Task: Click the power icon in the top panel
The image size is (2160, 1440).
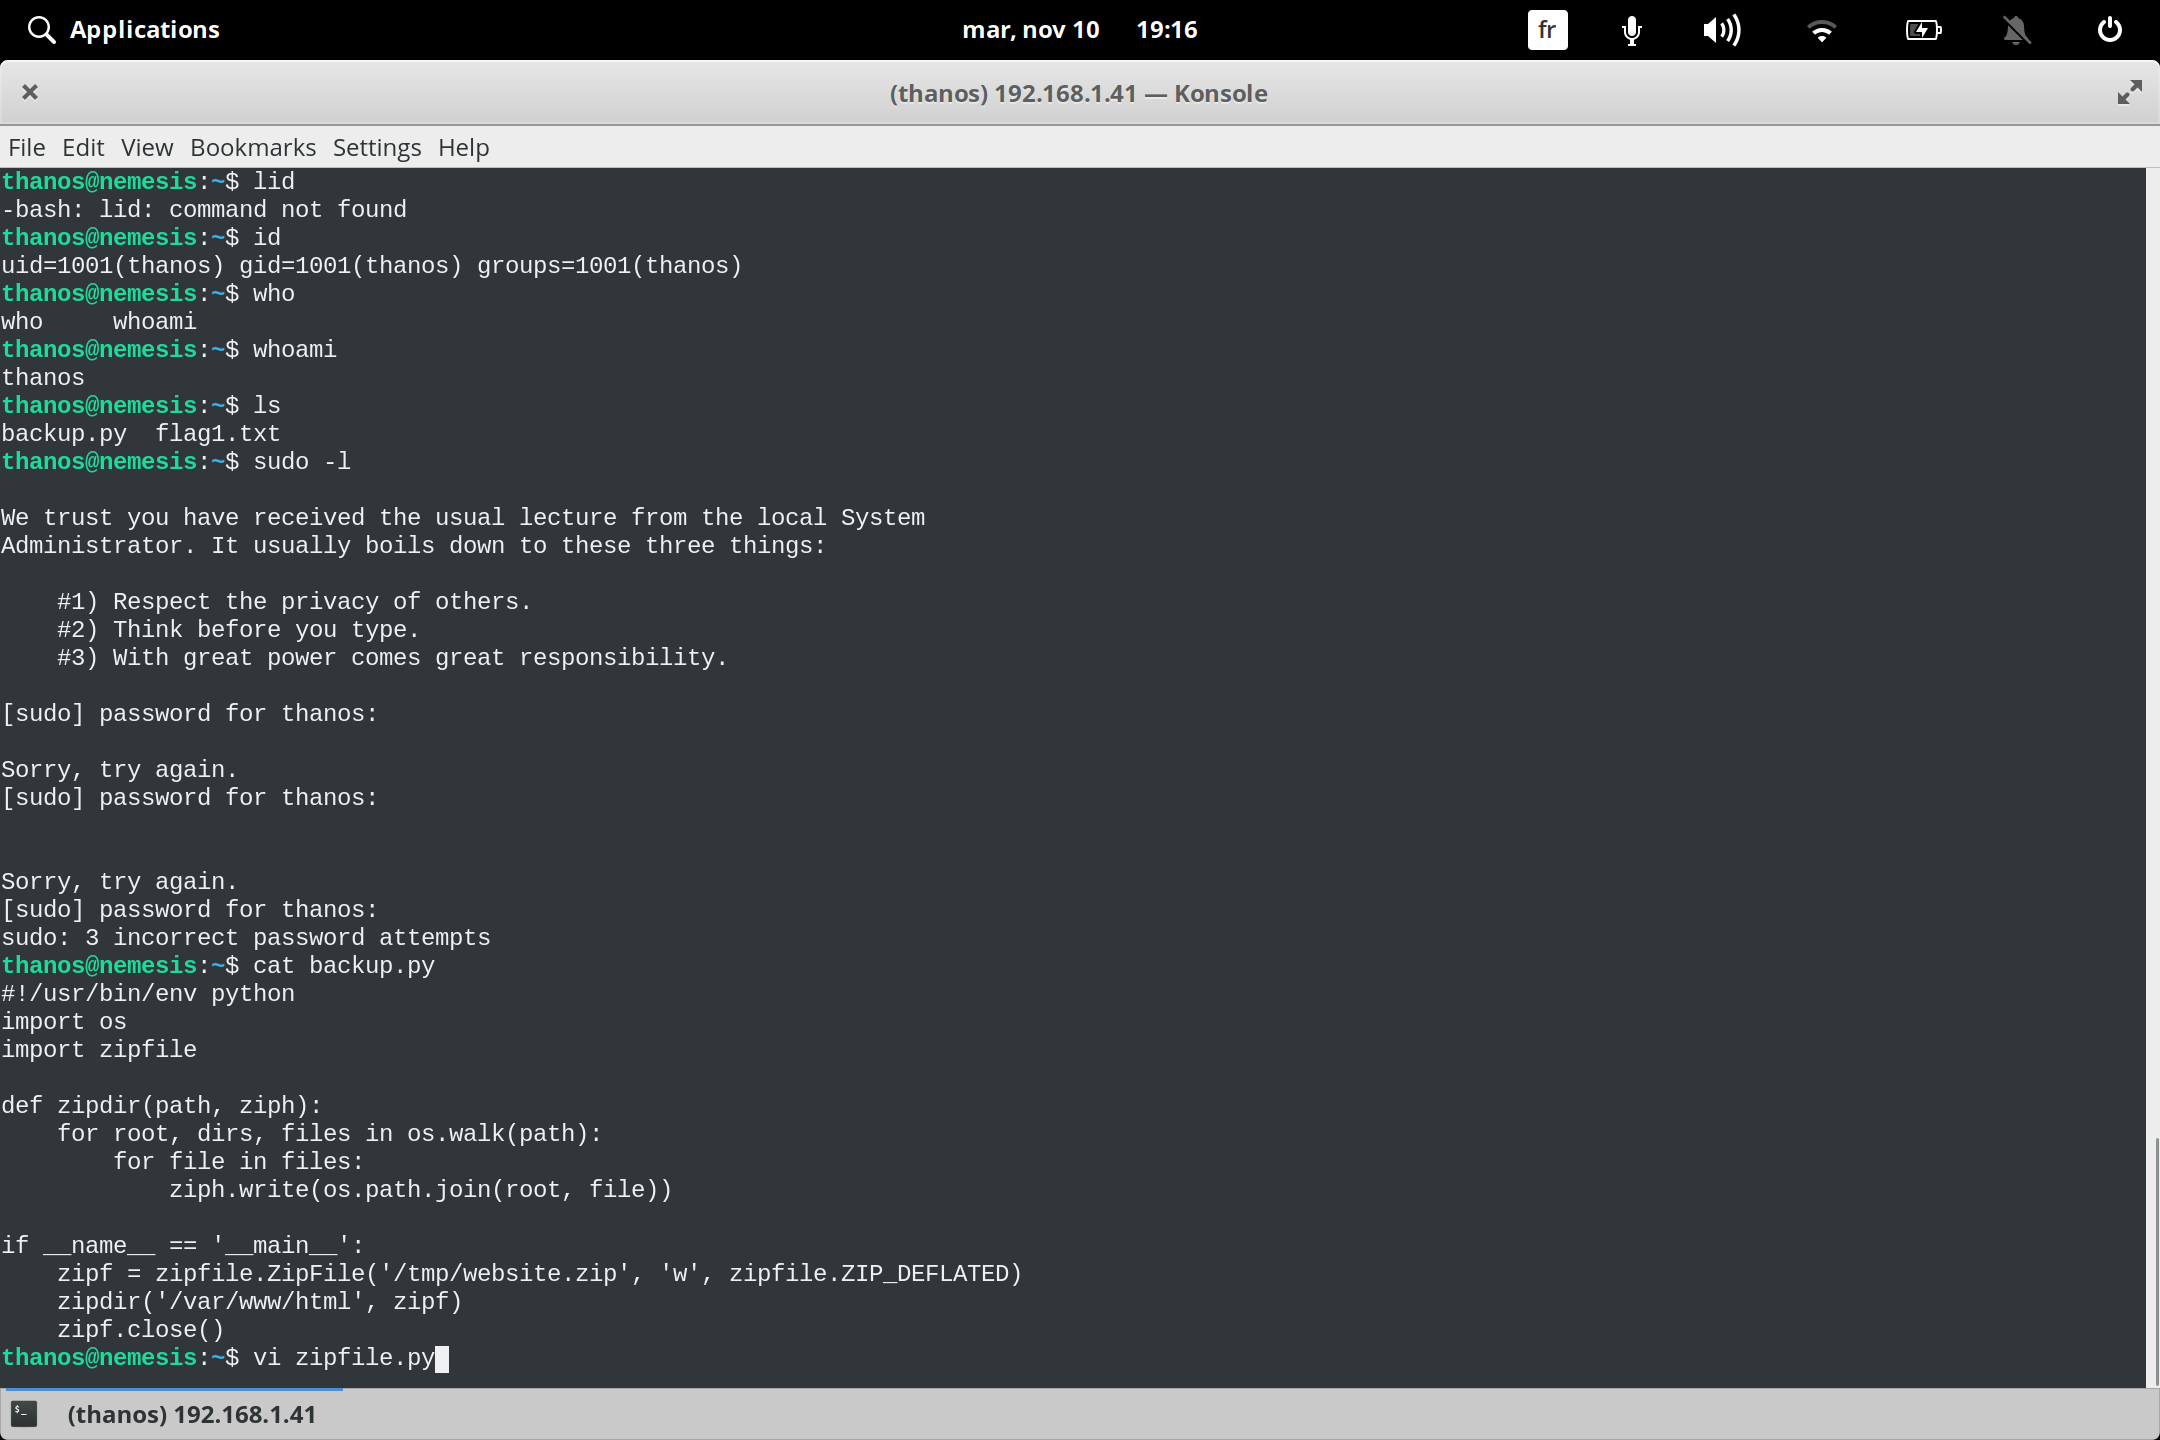Action: (x=2108, y=30)
